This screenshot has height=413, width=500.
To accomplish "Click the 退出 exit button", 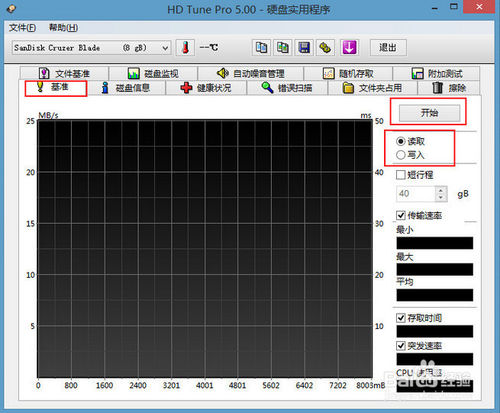I will pyautogui.click(x=388, y=48).
